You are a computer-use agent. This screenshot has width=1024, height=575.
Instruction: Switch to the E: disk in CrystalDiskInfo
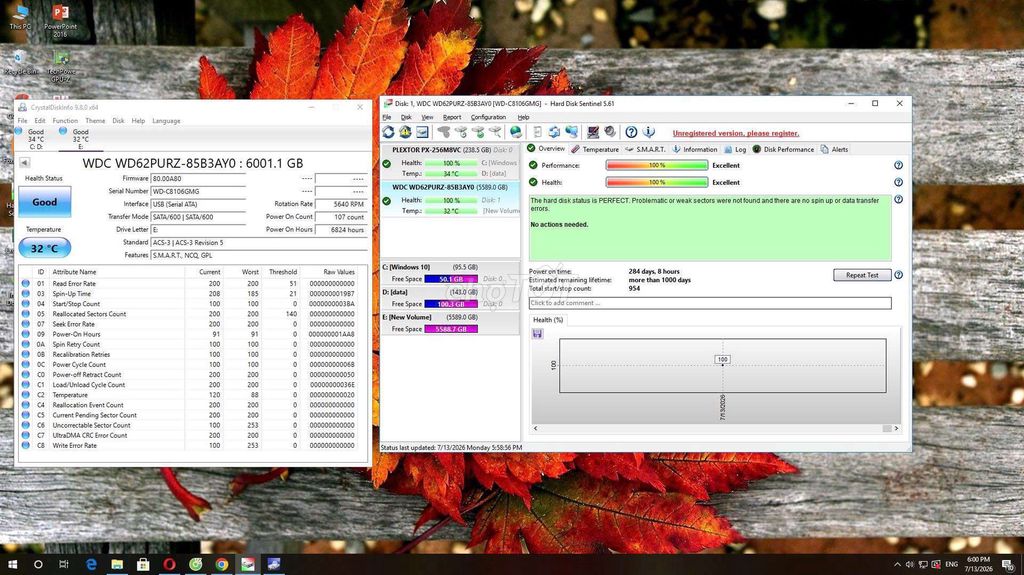80,139
